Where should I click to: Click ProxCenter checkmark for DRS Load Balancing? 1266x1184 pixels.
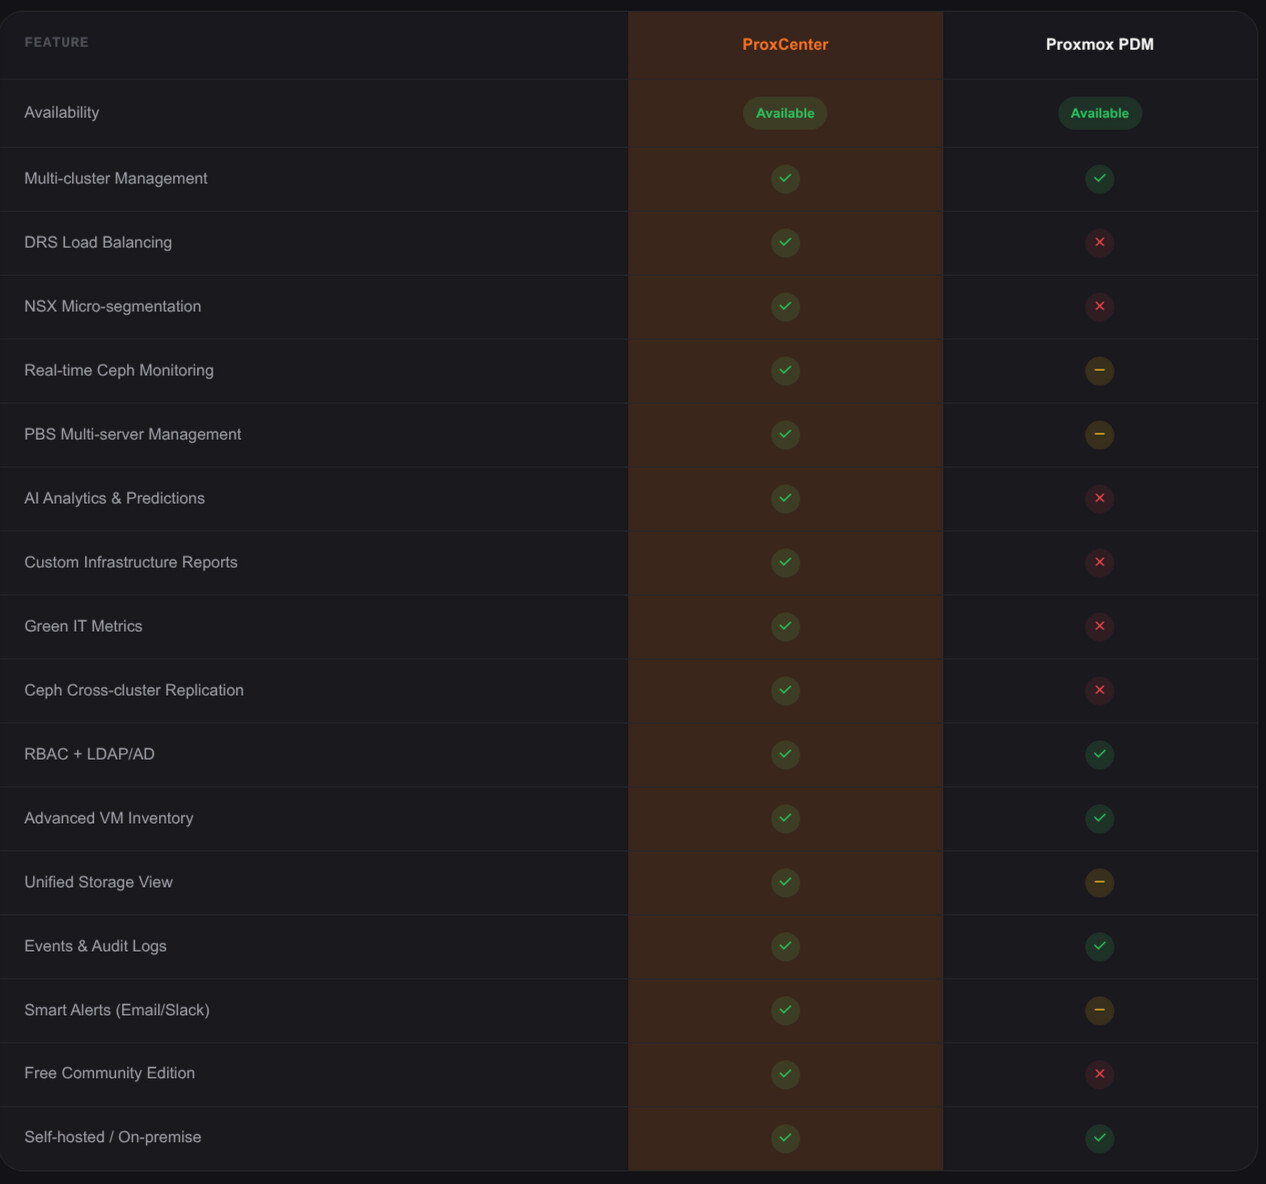(785, 242)
